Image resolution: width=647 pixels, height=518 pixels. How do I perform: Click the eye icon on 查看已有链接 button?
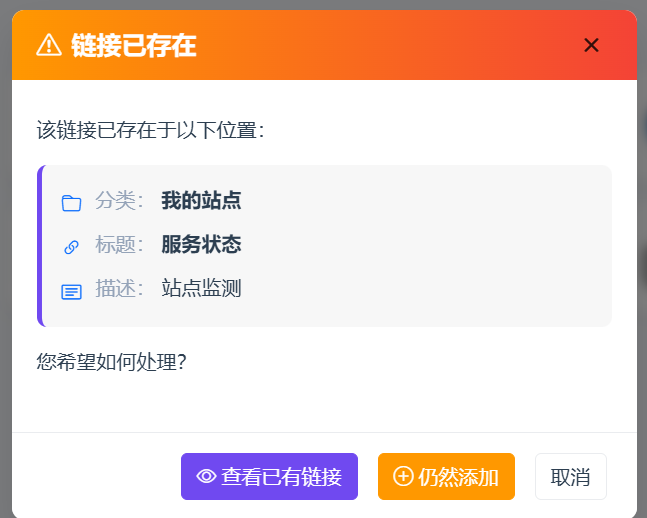coord(206,476)
